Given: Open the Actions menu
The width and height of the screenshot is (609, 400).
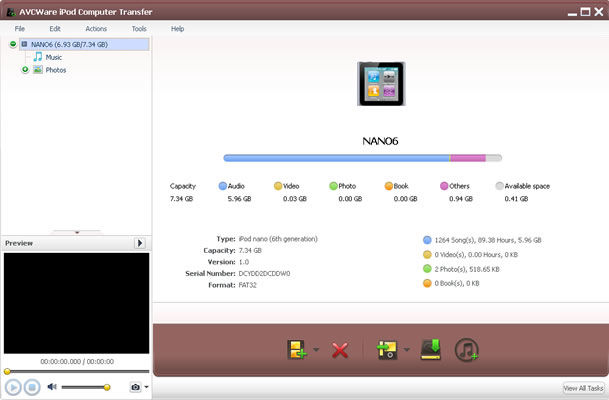Looking at the screenshot, I should [96, 29].
